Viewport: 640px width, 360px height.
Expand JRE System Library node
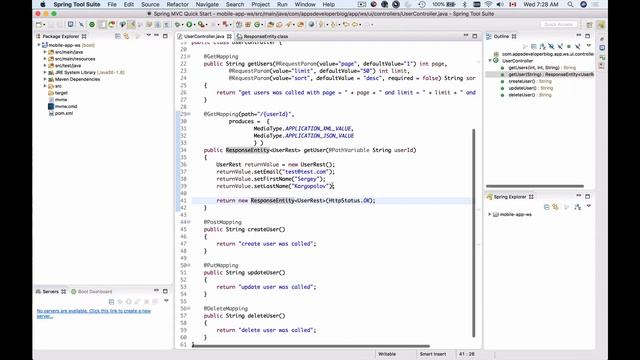[45, 72]
